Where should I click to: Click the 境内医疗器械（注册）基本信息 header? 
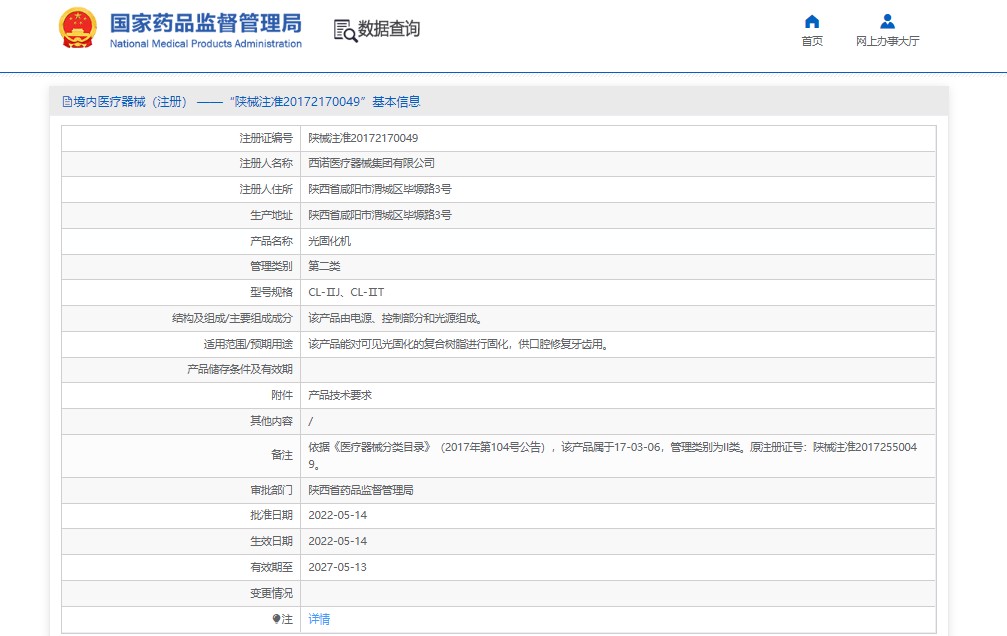coord(241,102)
